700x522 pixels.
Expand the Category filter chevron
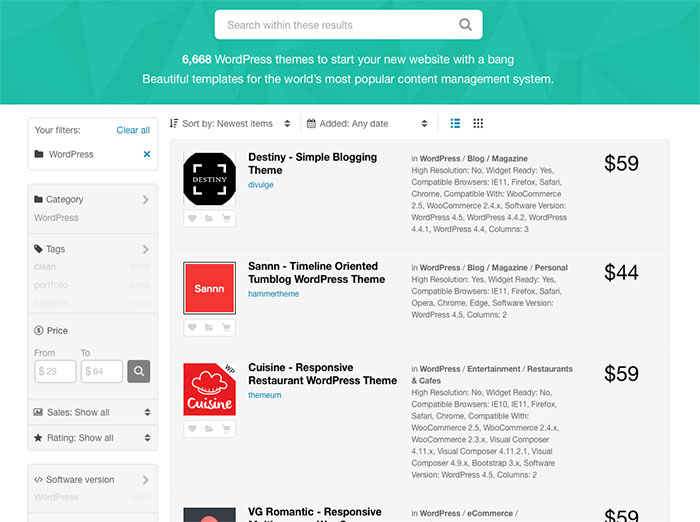[146, 200]
